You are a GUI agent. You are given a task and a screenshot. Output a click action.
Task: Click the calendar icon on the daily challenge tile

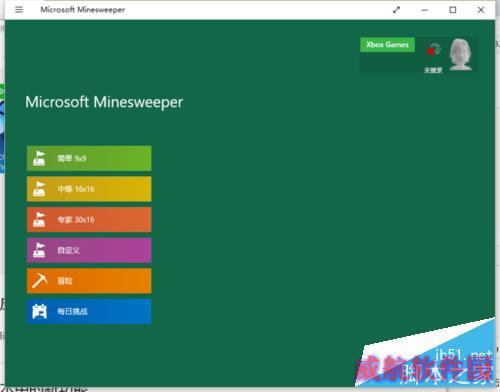click(x=39, y=312)
